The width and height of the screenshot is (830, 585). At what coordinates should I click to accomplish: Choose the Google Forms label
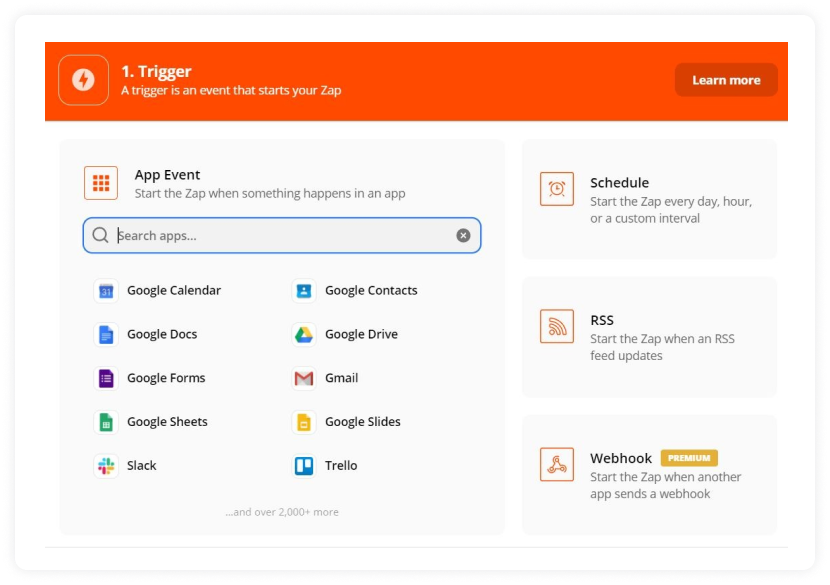tap(166, 378)
